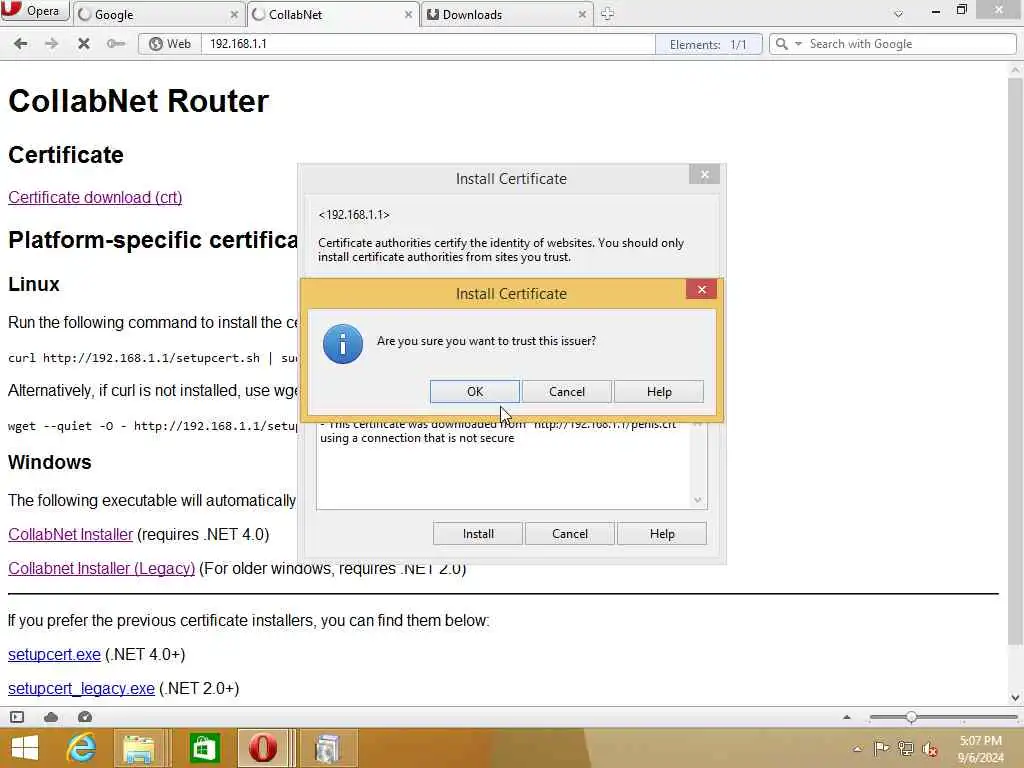Open a new tab with plus icon
Image resolution: width=1024 pixels, height=768 pixels.
[x=607, y=14]
